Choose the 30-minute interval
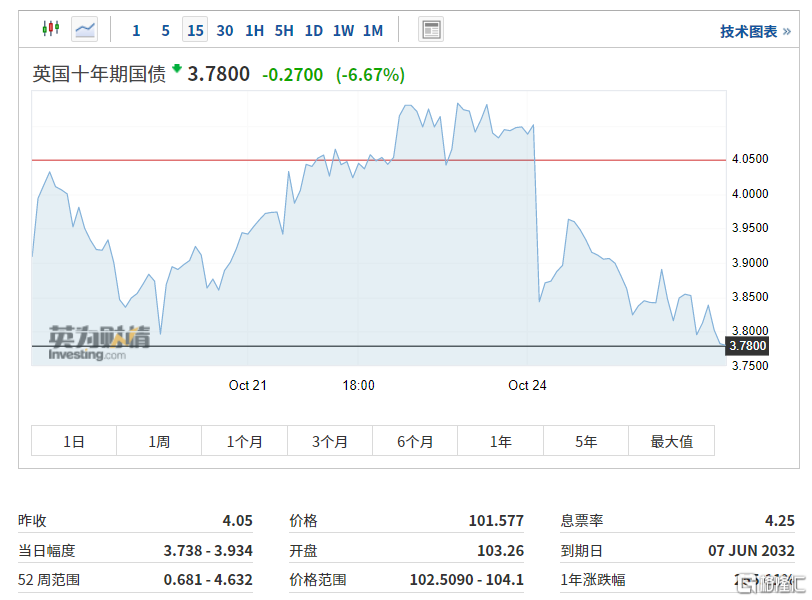The height and width of the screenshot is (600, 812). click(225, 31)
